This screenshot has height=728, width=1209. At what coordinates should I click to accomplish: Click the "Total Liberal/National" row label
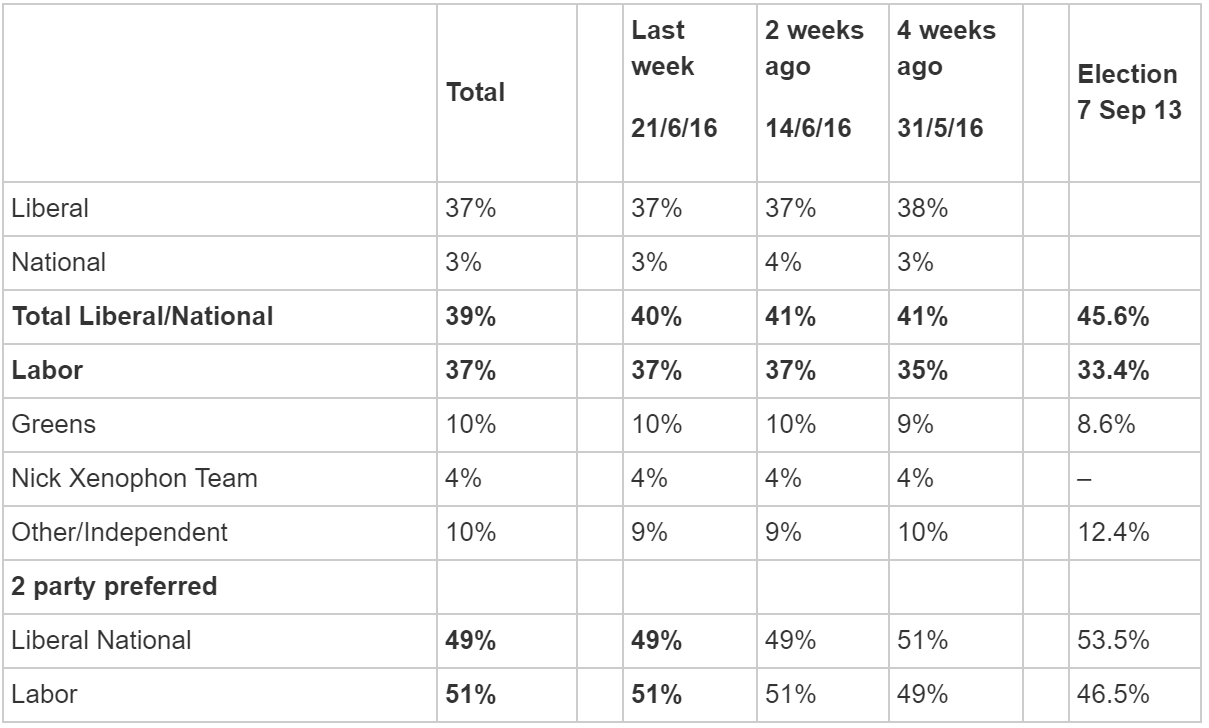(142, 317)
